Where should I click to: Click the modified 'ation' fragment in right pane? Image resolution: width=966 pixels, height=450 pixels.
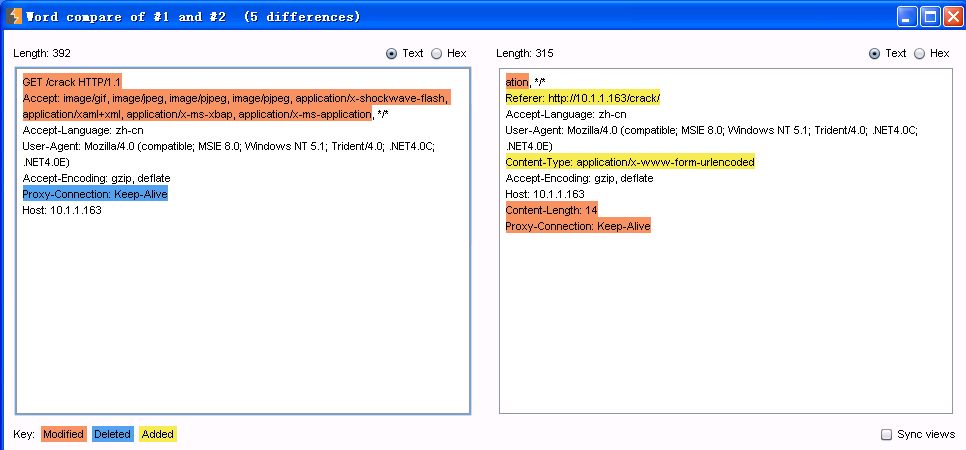517,82
